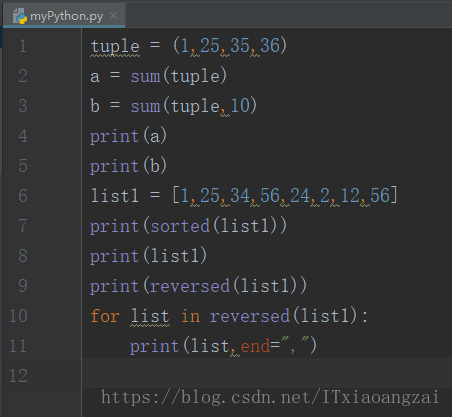Click line number 6 in gutter
Screen dimensions: 452x417
(x=23, y=196)
